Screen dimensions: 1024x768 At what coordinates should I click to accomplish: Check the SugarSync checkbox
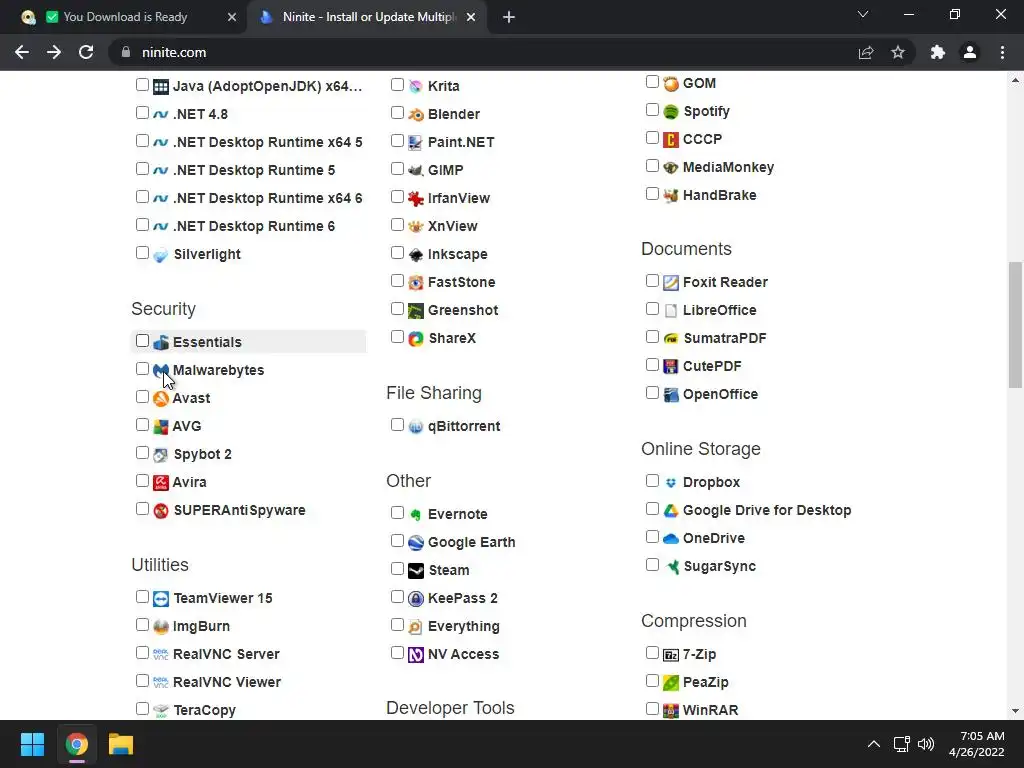pyautogui.click(x=652, y=564)
